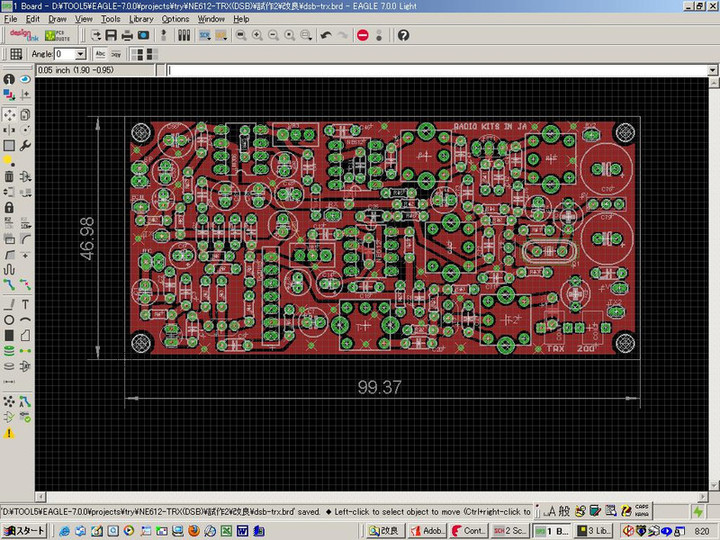
Task: Open the Tools menu
Action: pyautogui.click(x=110, y=19)
